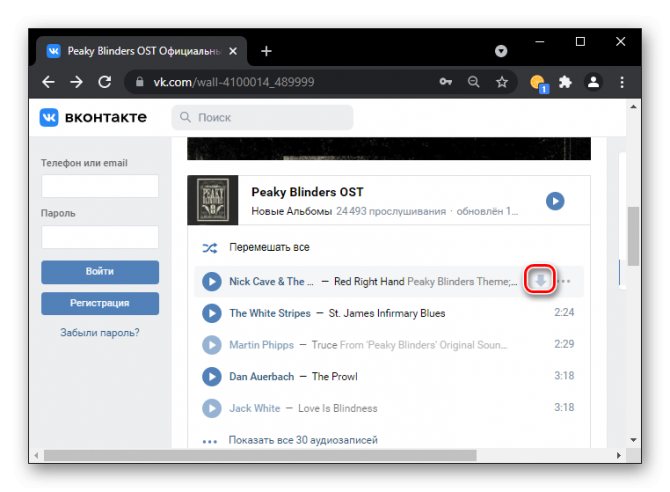Open Jack White artist link
This screenshot has width=670, height=492.
(x=255, y=408)
